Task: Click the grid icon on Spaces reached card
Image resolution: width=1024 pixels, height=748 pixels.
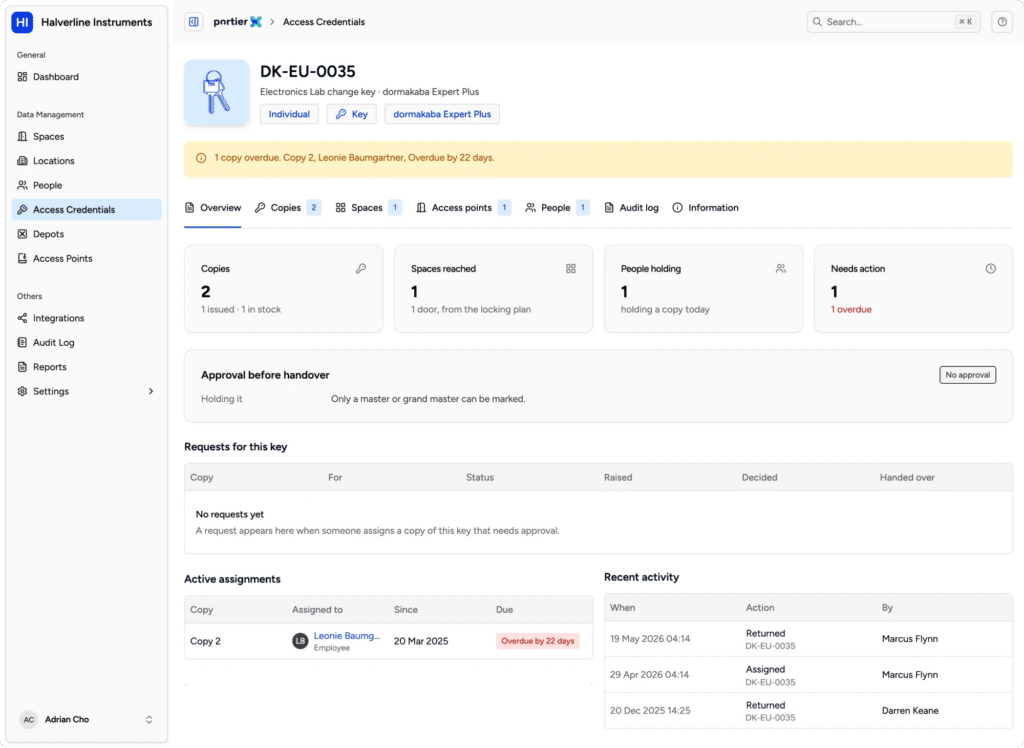Action: click(571, 268)
